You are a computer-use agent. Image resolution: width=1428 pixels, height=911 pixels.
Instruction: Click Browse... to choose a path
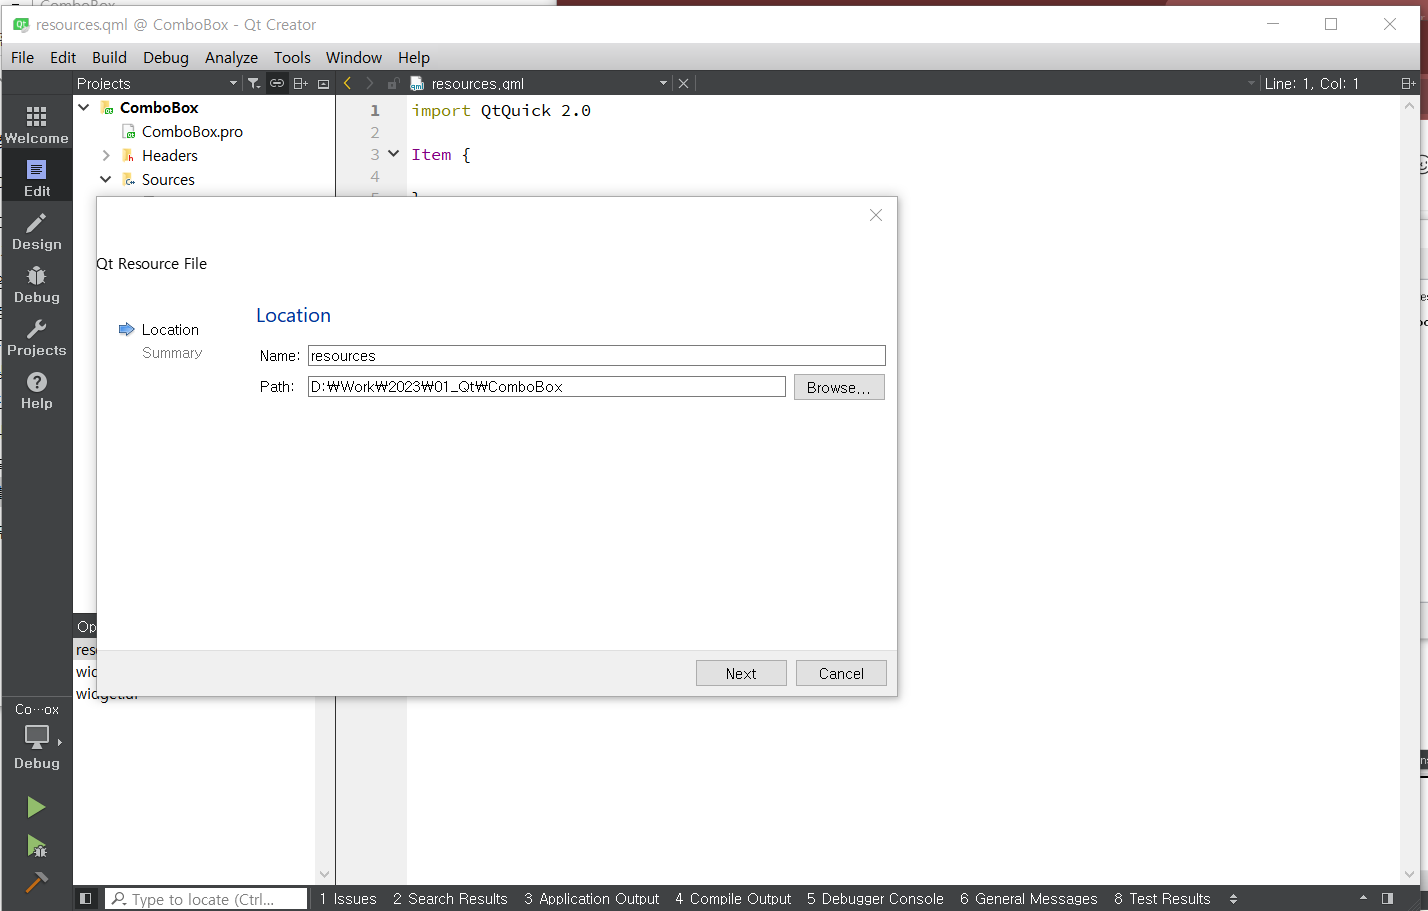pos(839,387)
